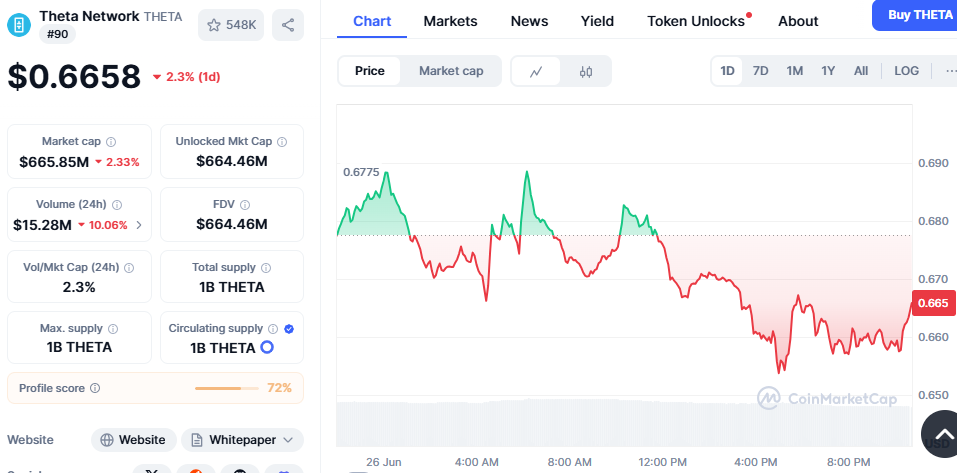Image resolution: width=957 pixels, height=473 pixels.
Task: Open Circulating supply info icon
Action: pyautogui.click(x=273, y=328)
